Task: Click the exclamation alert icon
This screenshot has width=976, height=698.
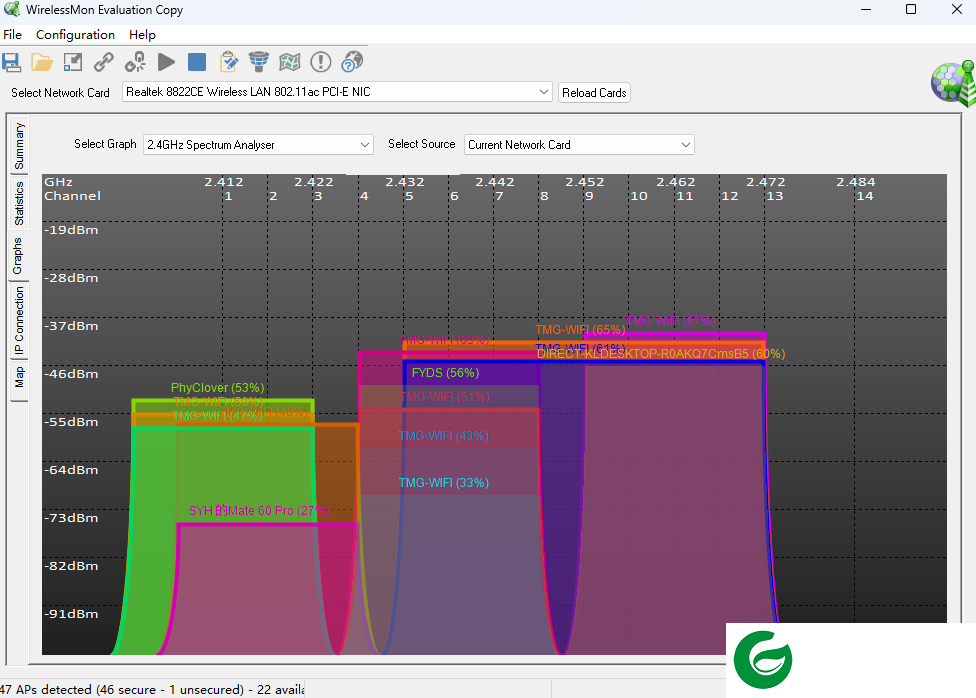Action: point(321,62)
